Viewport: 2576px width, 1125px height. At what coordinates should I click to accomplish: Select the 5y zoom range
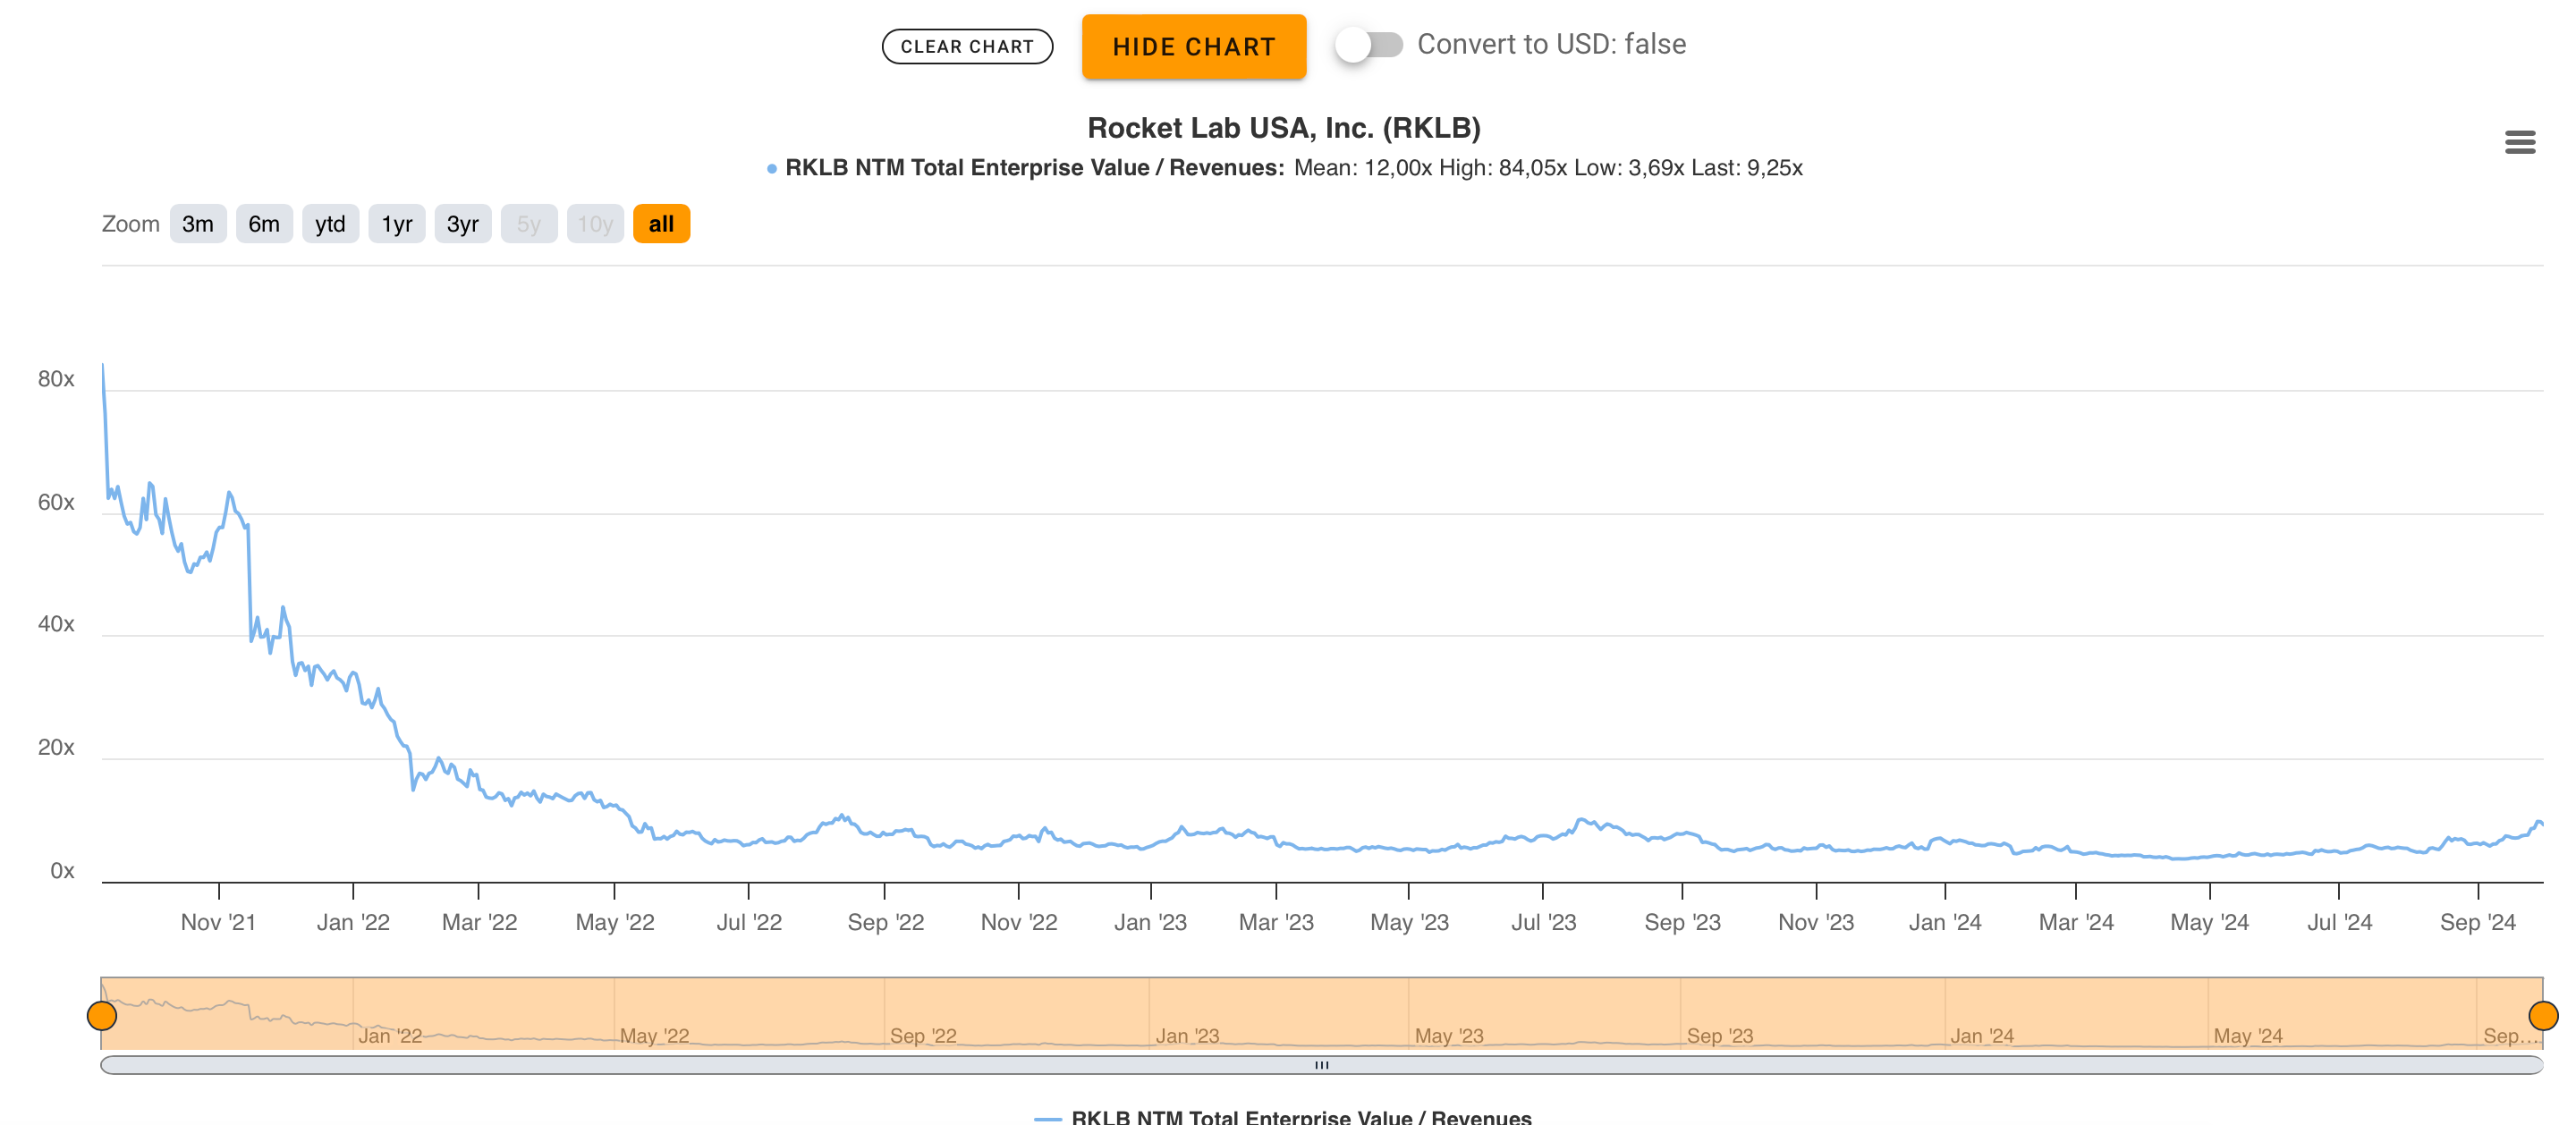[529, 224]
